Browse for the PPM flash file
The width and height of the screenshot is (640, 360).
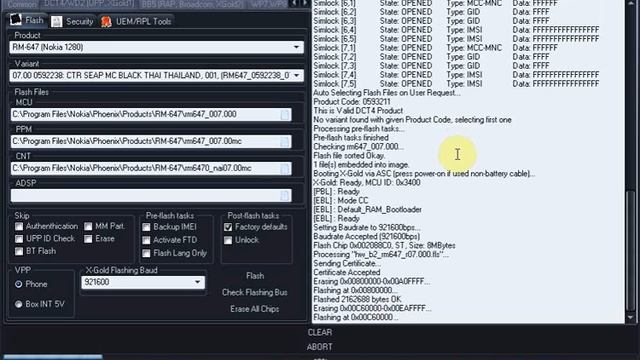(x=285, y=142)
